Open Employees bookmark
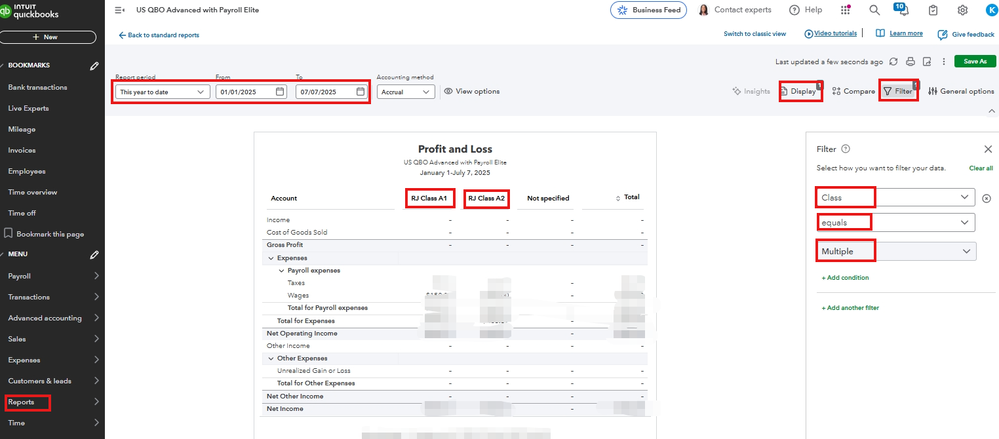The width and height of the screenshot is (999, 439). (27, 171)
